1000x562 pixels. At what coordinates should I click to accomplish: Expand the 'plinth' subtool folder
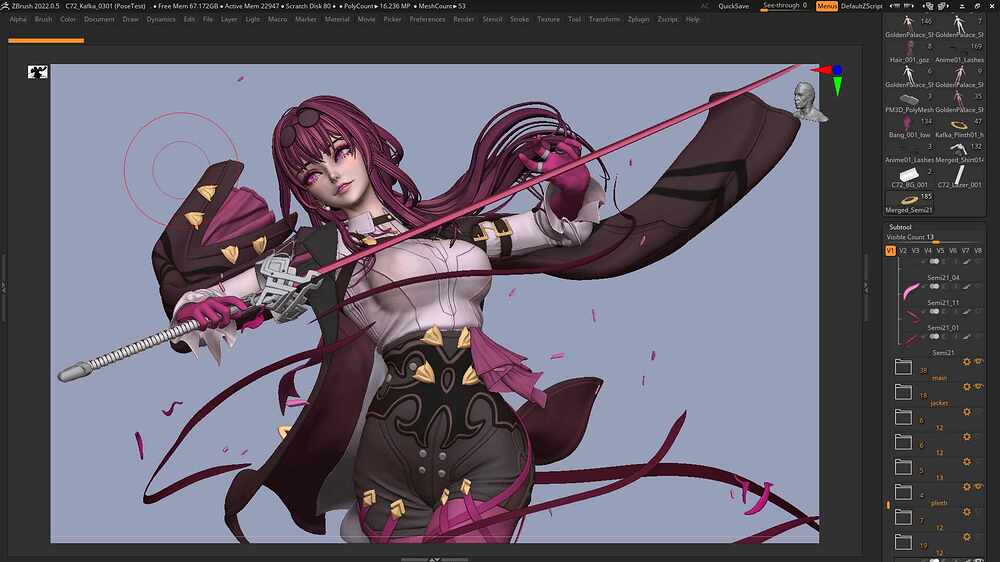tap(903, 491)
